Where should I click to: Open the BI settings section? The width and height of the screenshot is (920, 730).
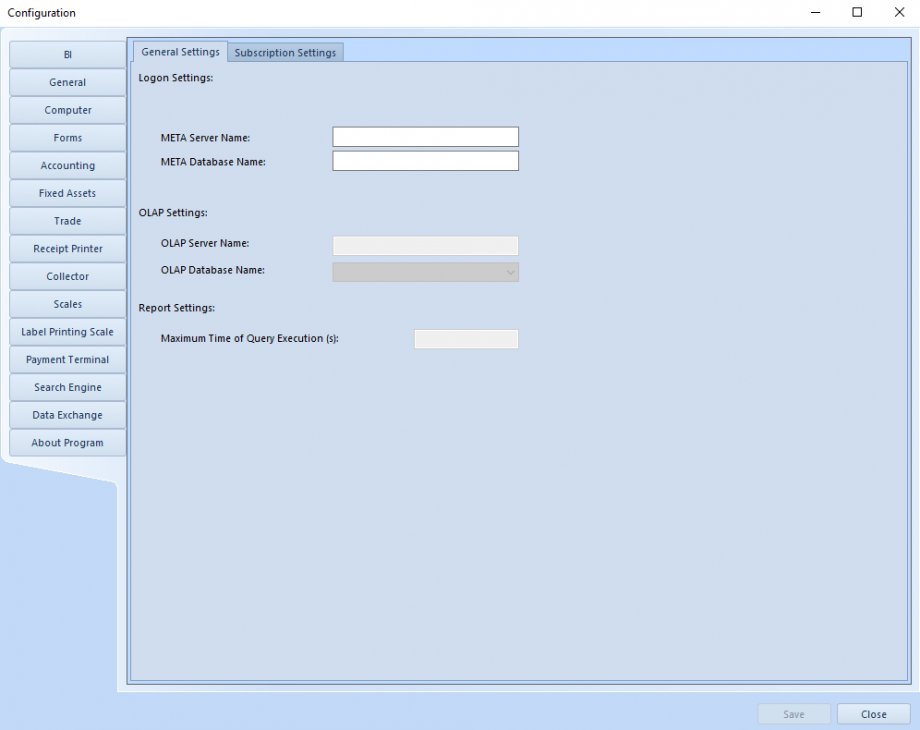click(x=67, y=54)
